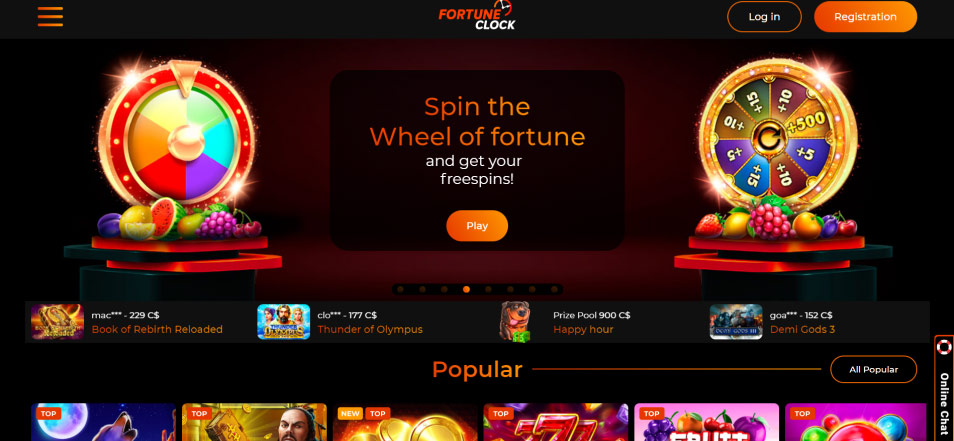Click the Thunder of Olympus game icon
This screenshot has height=441, width=954.
click(x=284, y=322)
